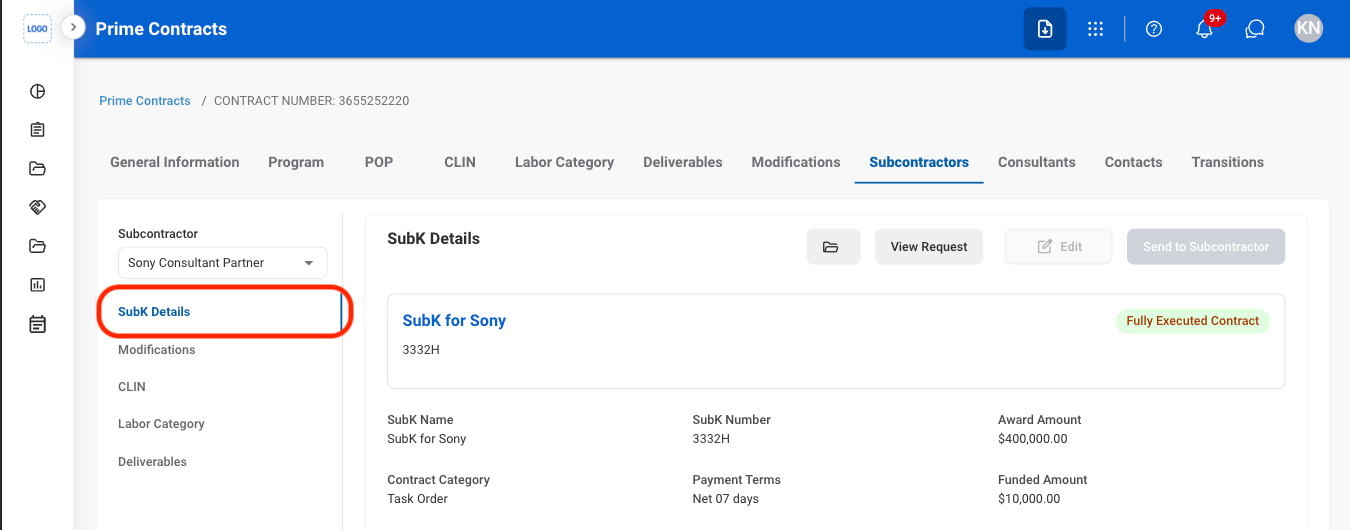Click the Edit button
The image size is (1350, 530).
pos(1058,247)
